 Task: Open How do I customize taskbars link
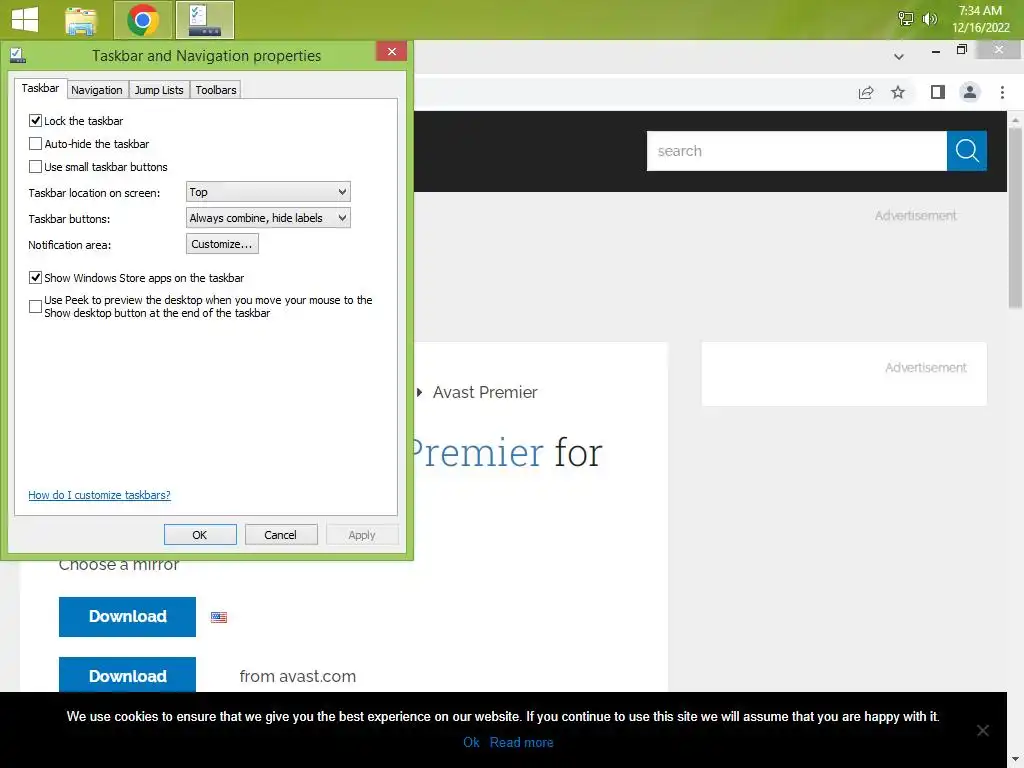coord(99,495)
